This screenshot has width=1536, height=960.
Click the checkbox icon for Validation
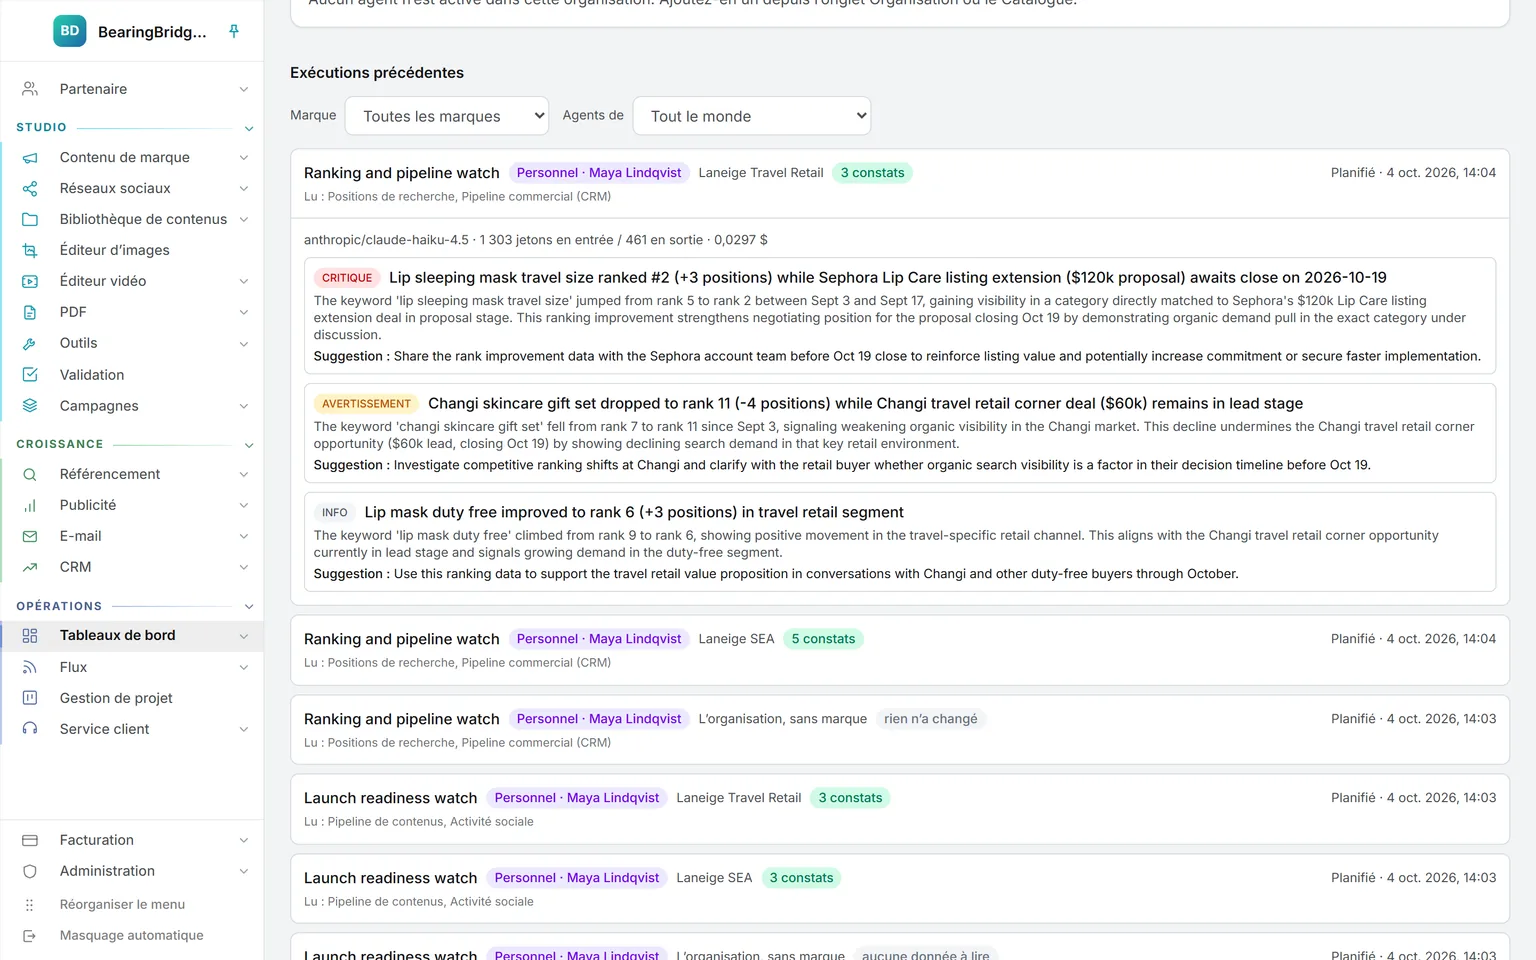pyautogui.click(x=30, y=375)
